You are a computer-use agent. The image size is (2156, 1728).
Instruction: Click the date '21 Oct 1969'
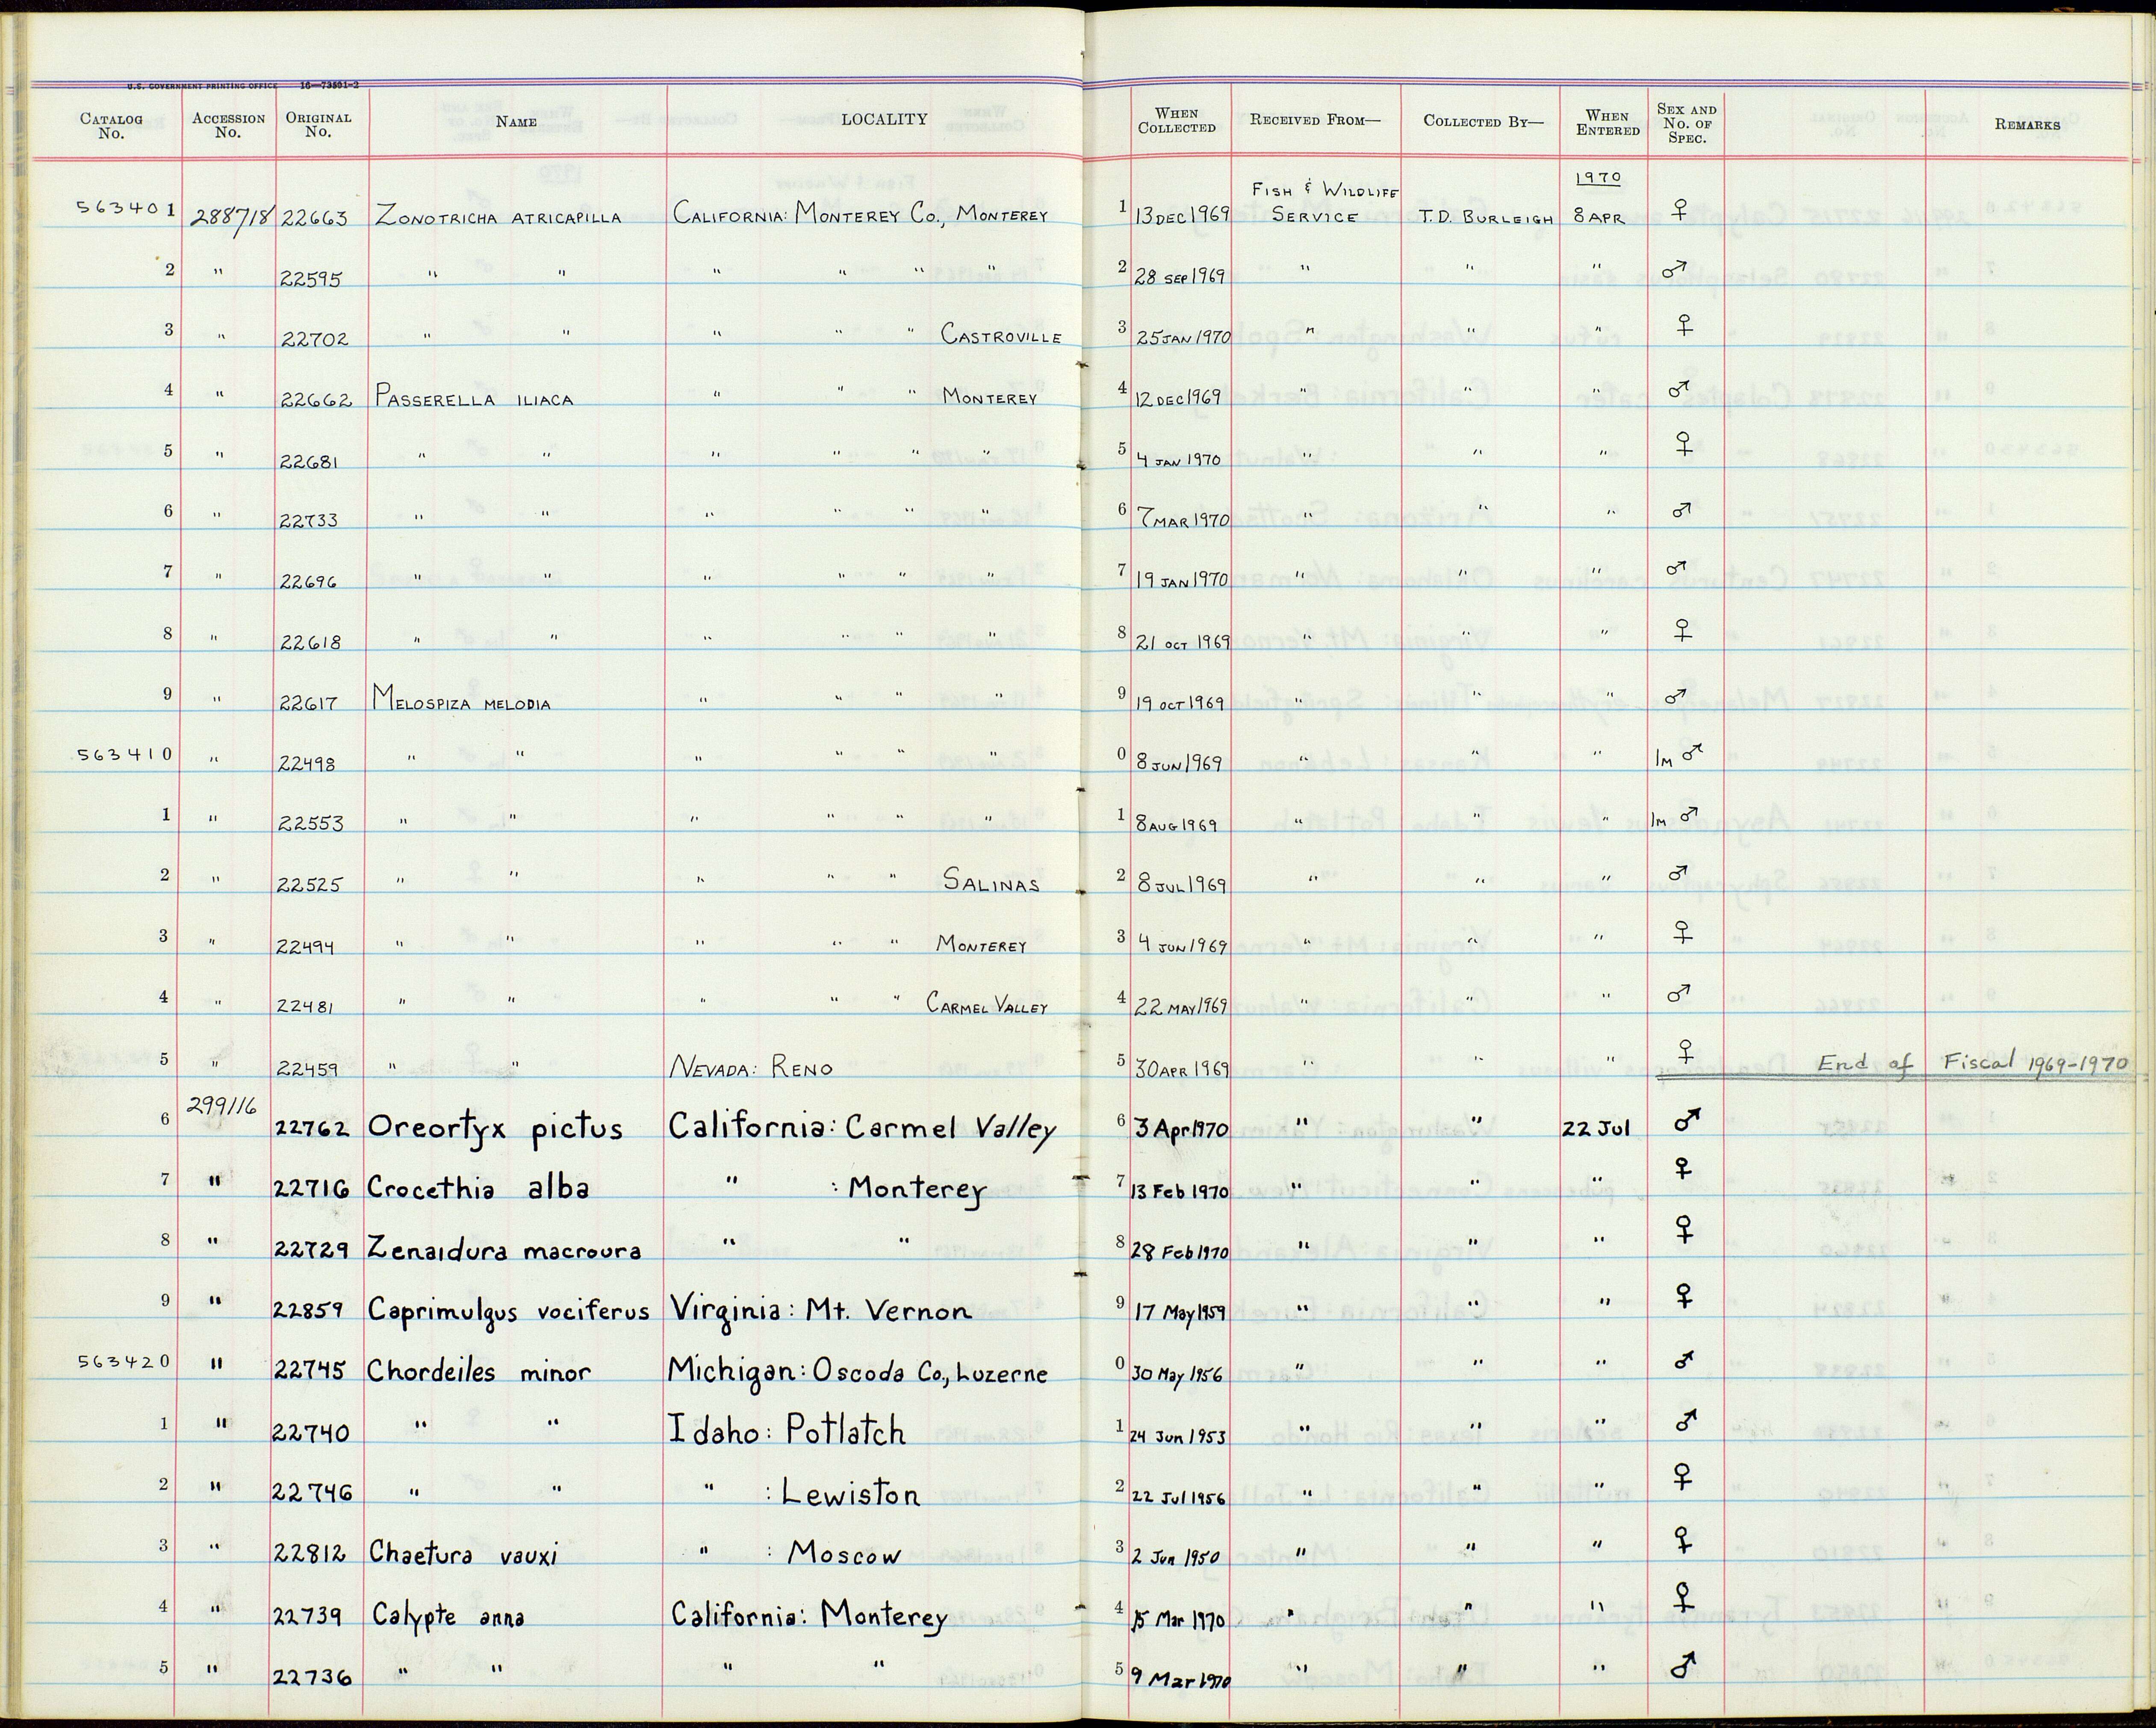click(1183, 642)
